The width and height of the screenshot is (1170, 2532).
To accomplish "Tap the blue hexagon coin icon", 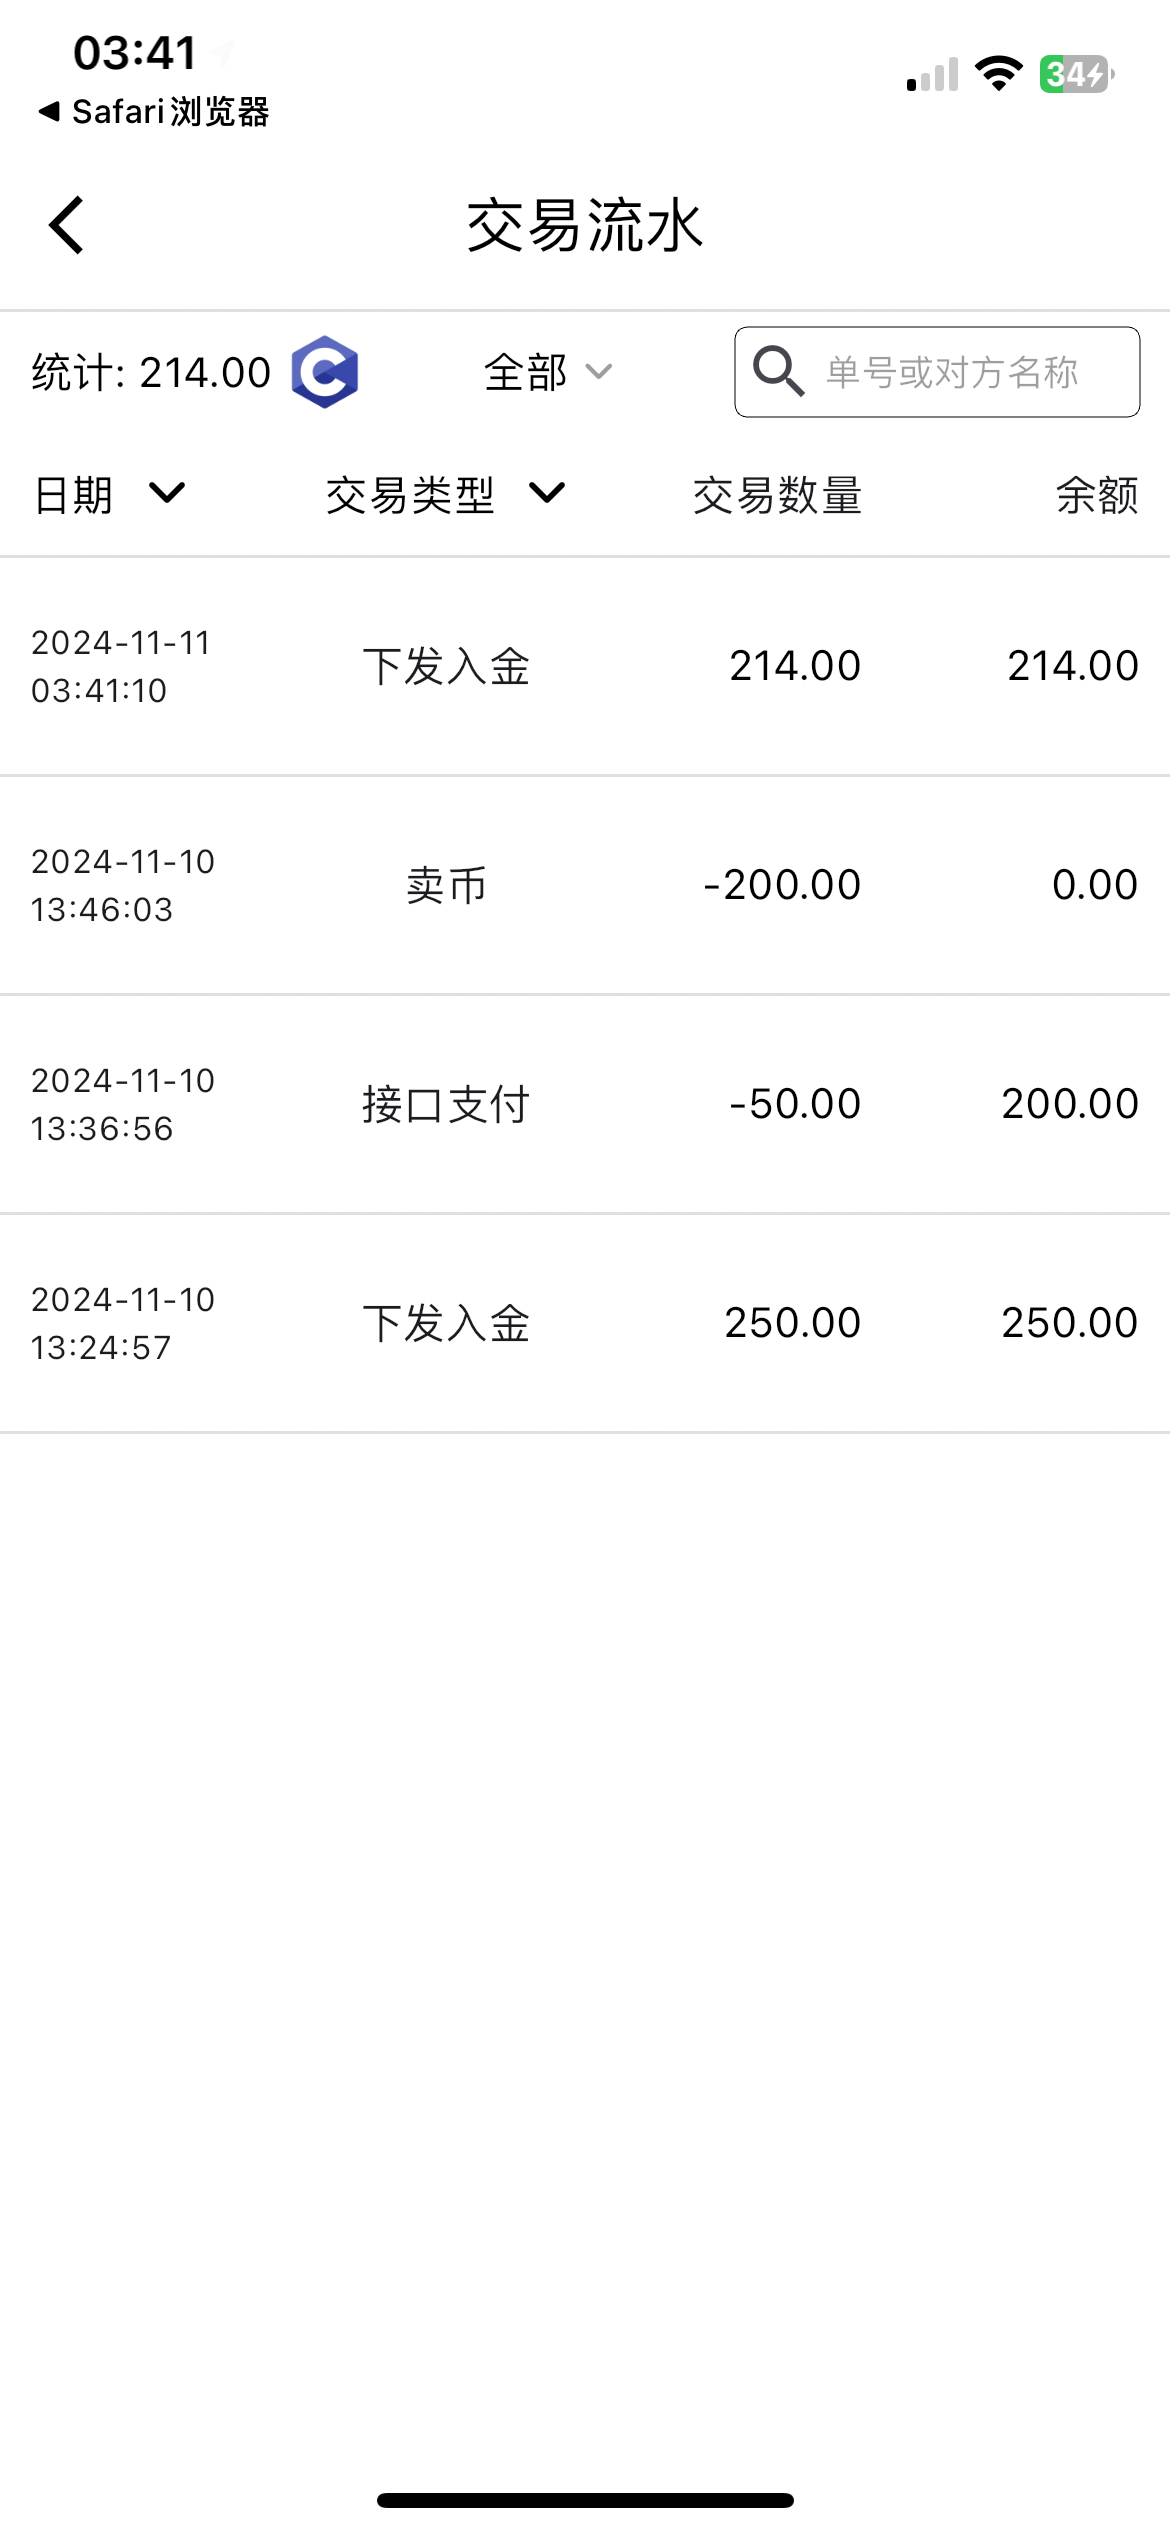I will pos(325,372).
